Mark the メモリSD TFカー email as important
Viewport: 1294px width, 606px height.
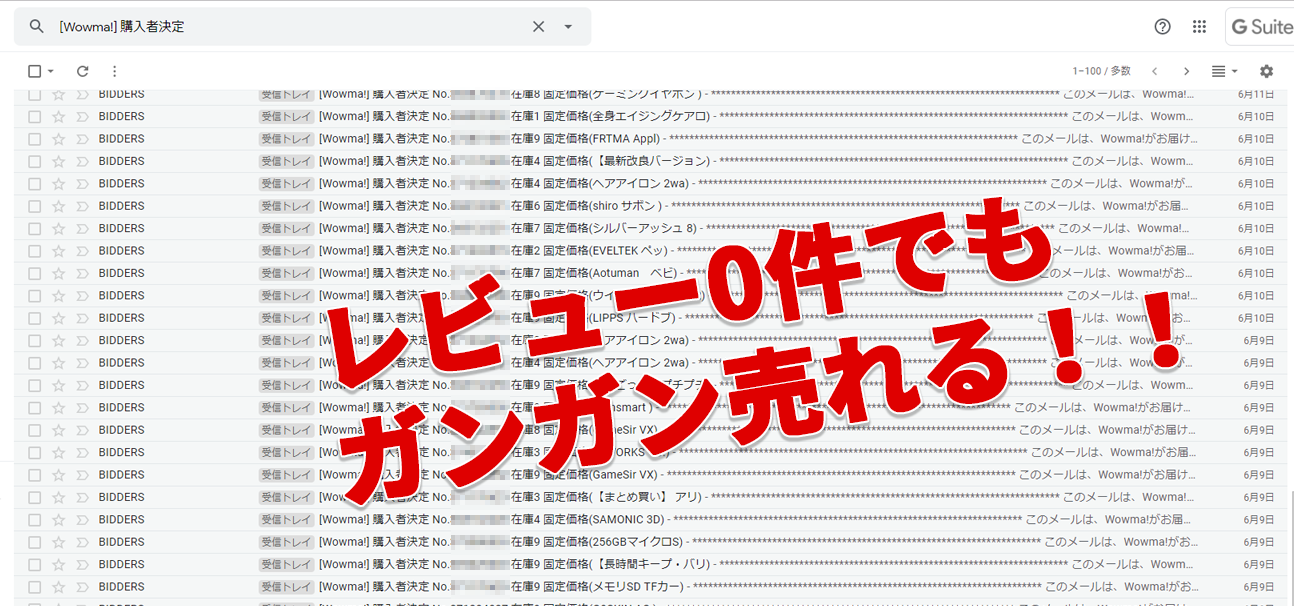(82, 587)
